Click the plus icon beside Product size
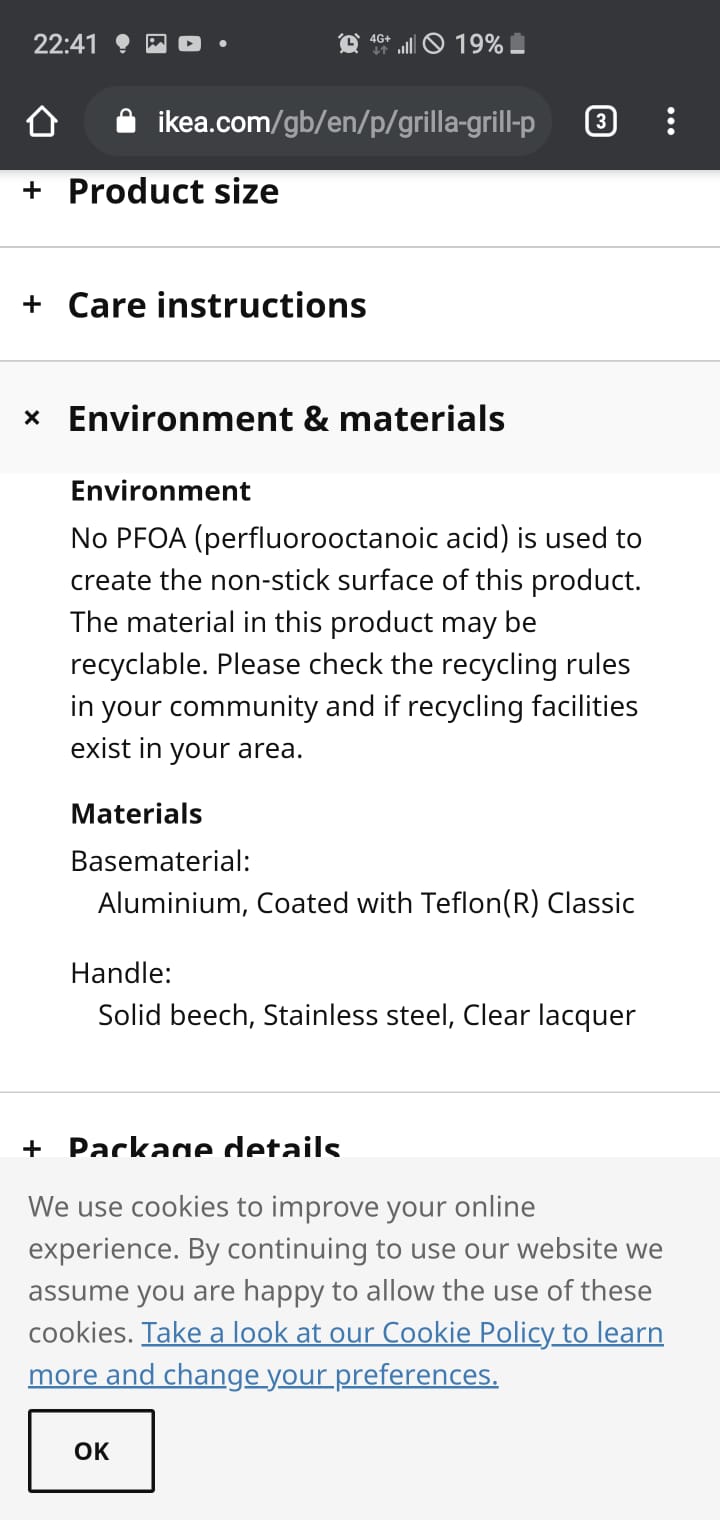The height and width of the screenshot is (1520, 720). point(32,191)
